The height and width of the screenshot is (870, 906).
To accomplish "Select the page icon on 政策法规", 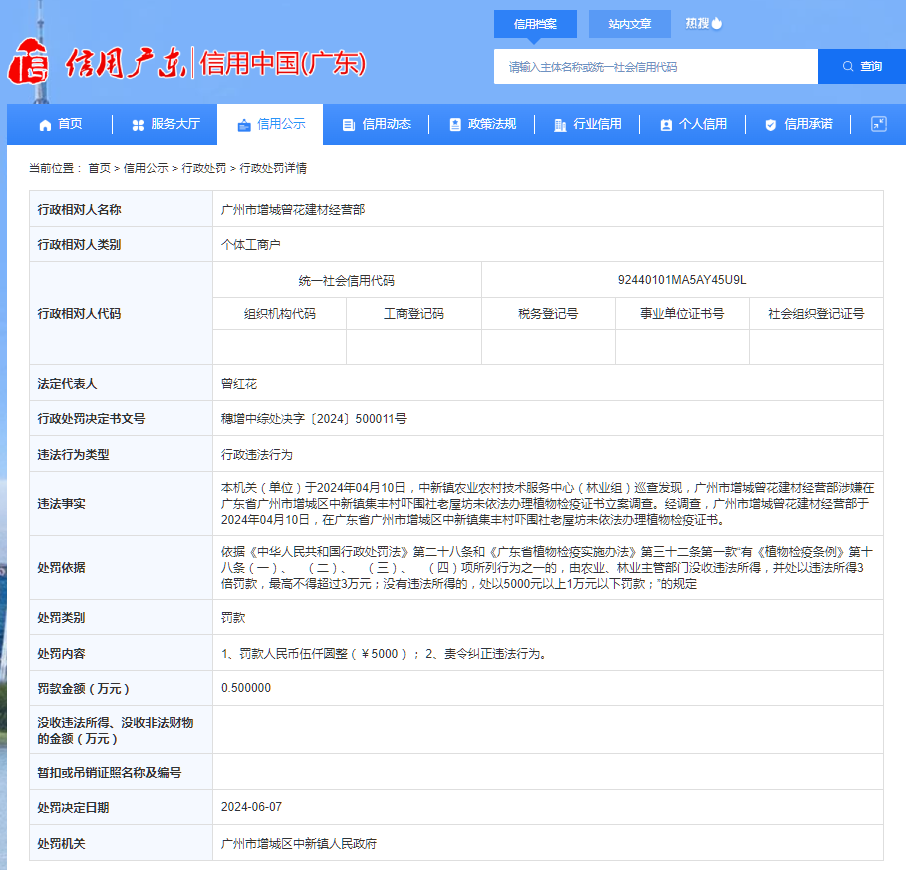I will click(454, 124).
